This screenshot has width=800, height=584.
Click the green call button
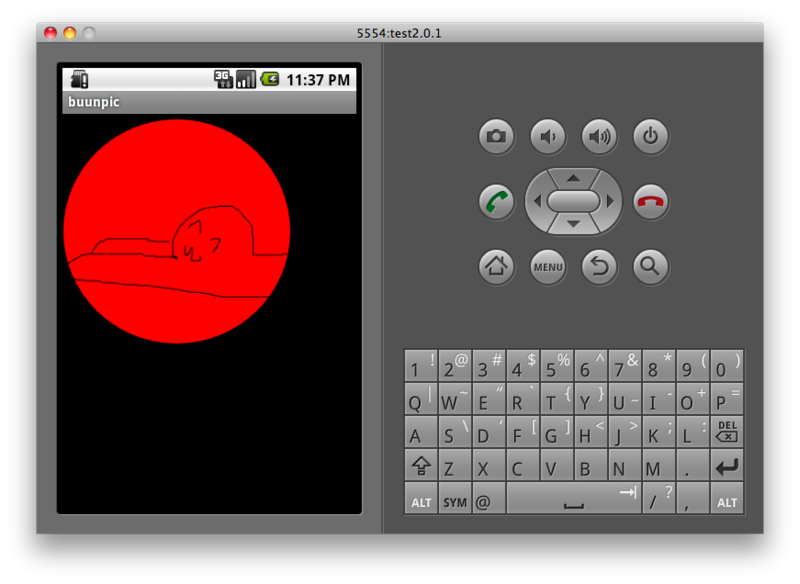[x=496, y=201]
